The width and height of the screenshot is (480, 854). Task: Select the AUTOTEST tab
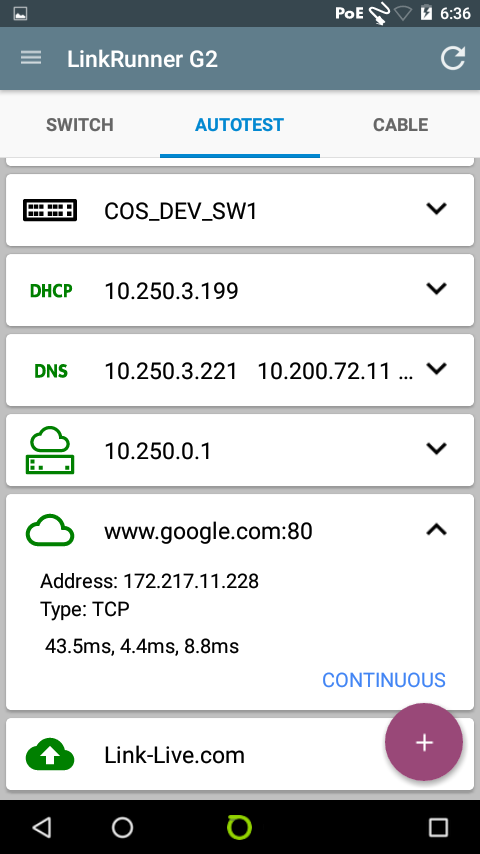[x=240, y=125]
